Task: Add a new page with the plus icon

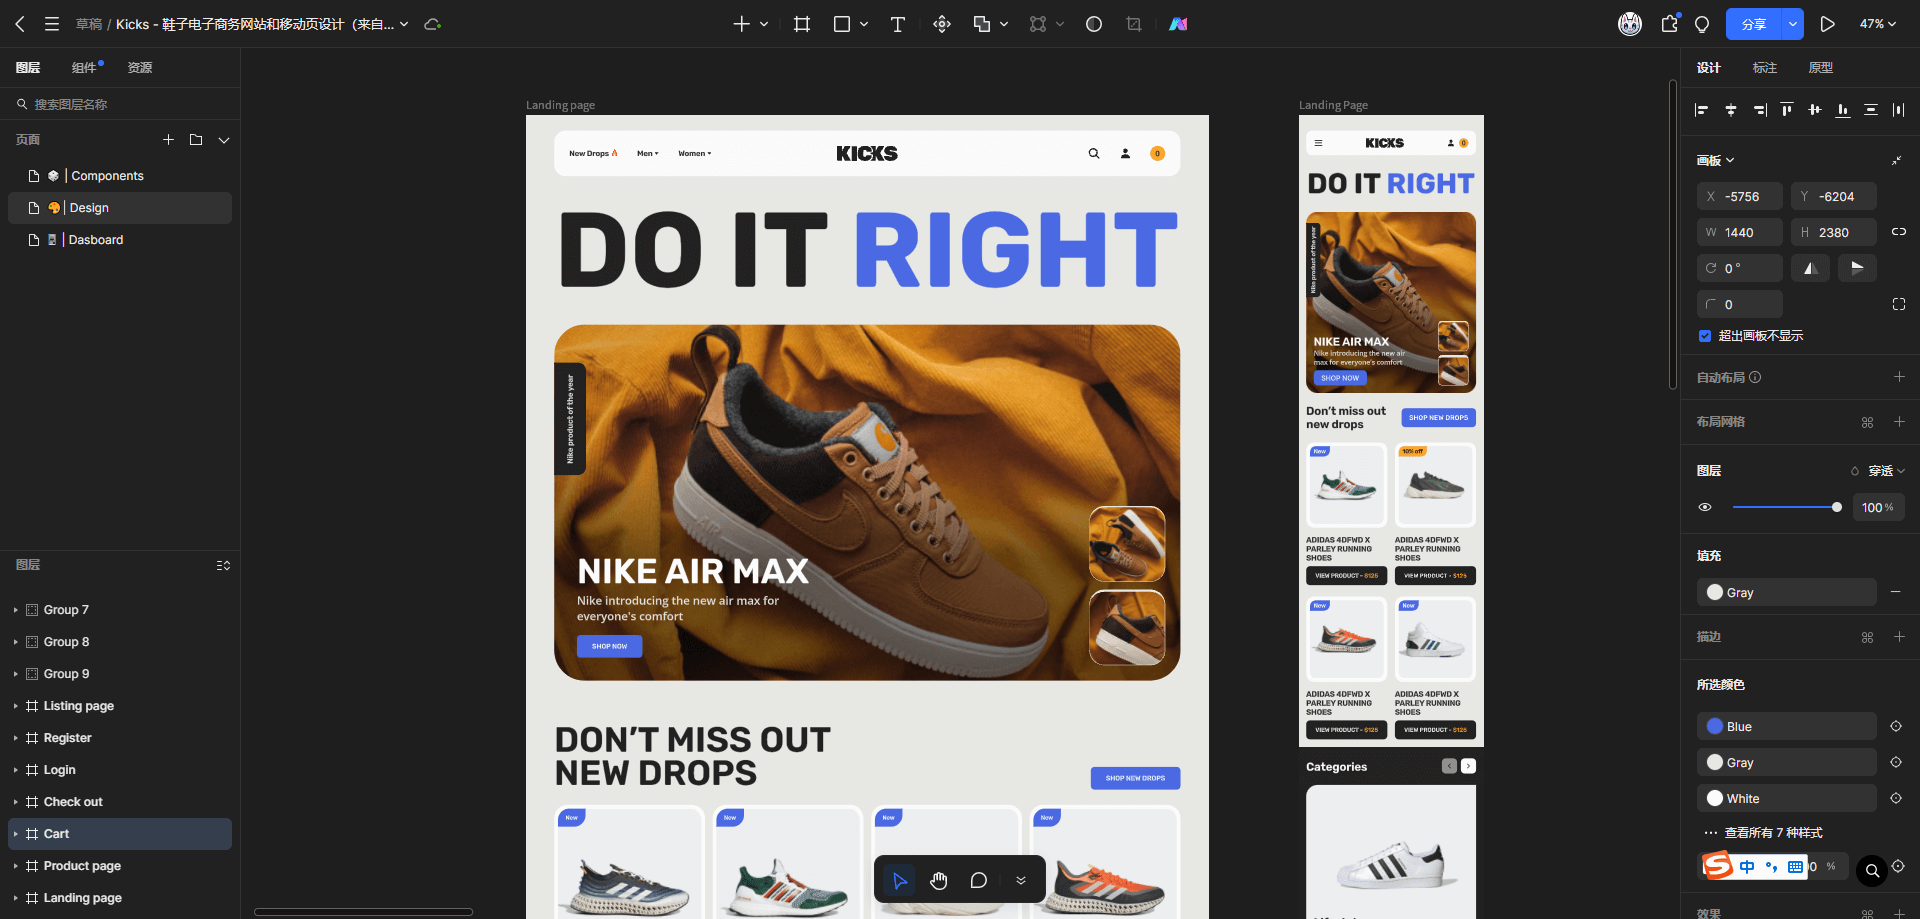Action: (x=169, y=140)
